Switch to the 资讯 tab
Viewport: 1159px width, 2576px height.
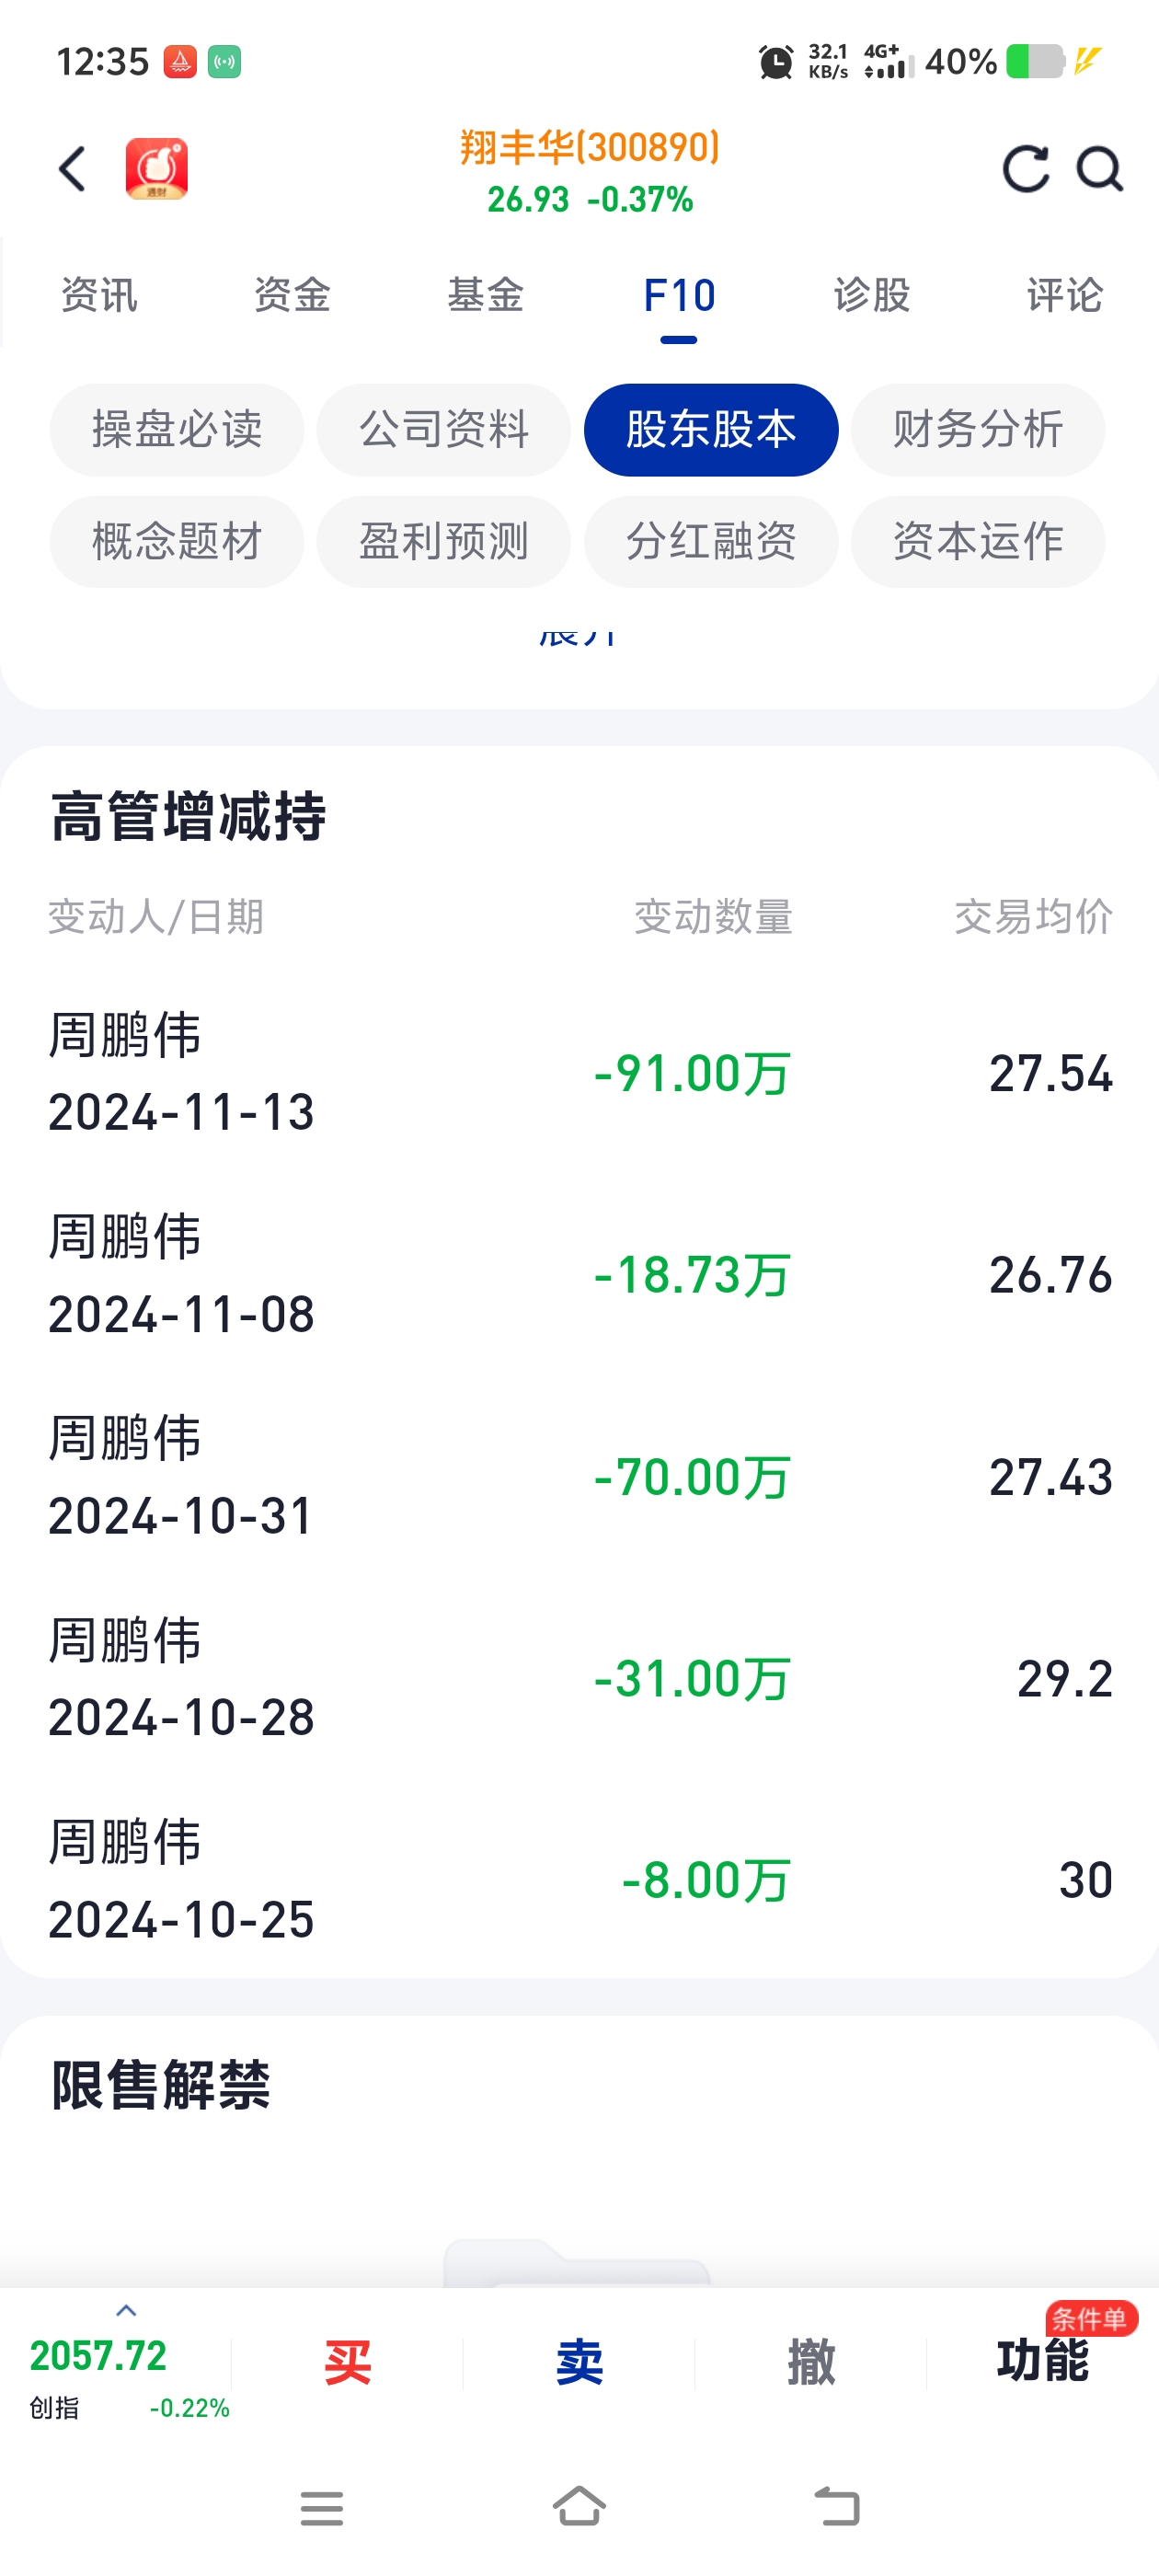98,295
